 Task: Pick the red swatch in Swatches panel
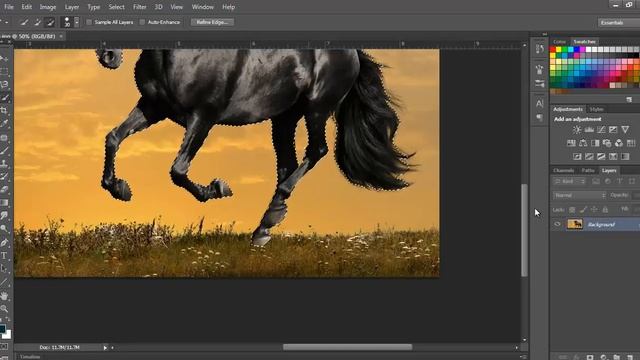[x=553, y=50]
